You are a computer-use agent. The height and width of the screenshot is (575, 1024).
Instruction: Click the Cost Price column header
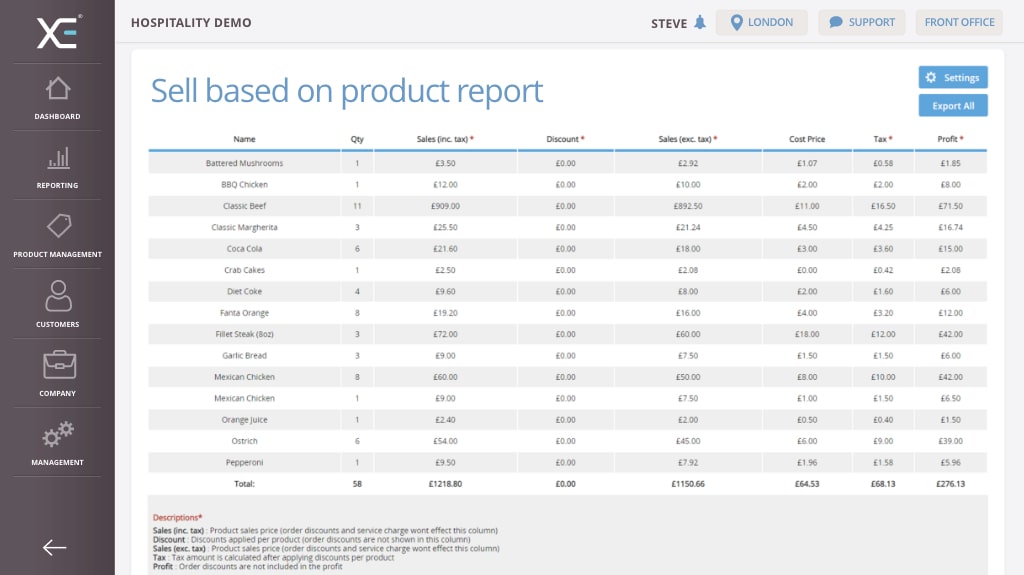tap(807, 139)
